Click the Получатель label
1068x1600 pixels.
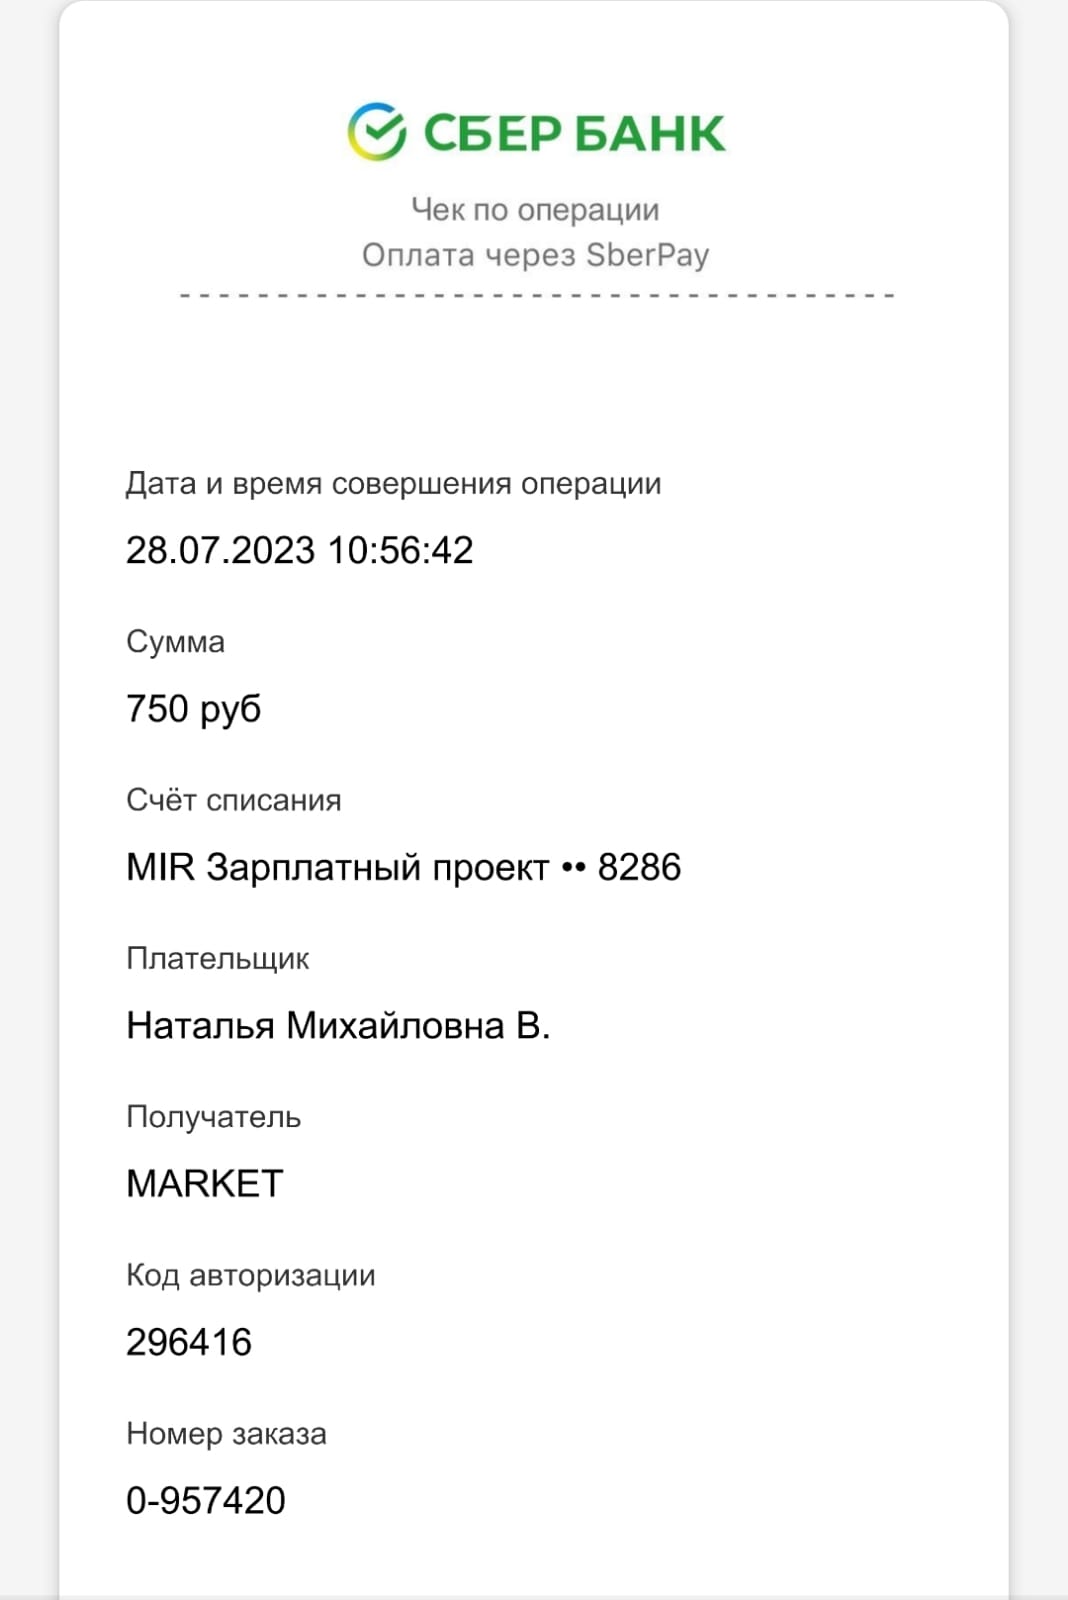213,1117
